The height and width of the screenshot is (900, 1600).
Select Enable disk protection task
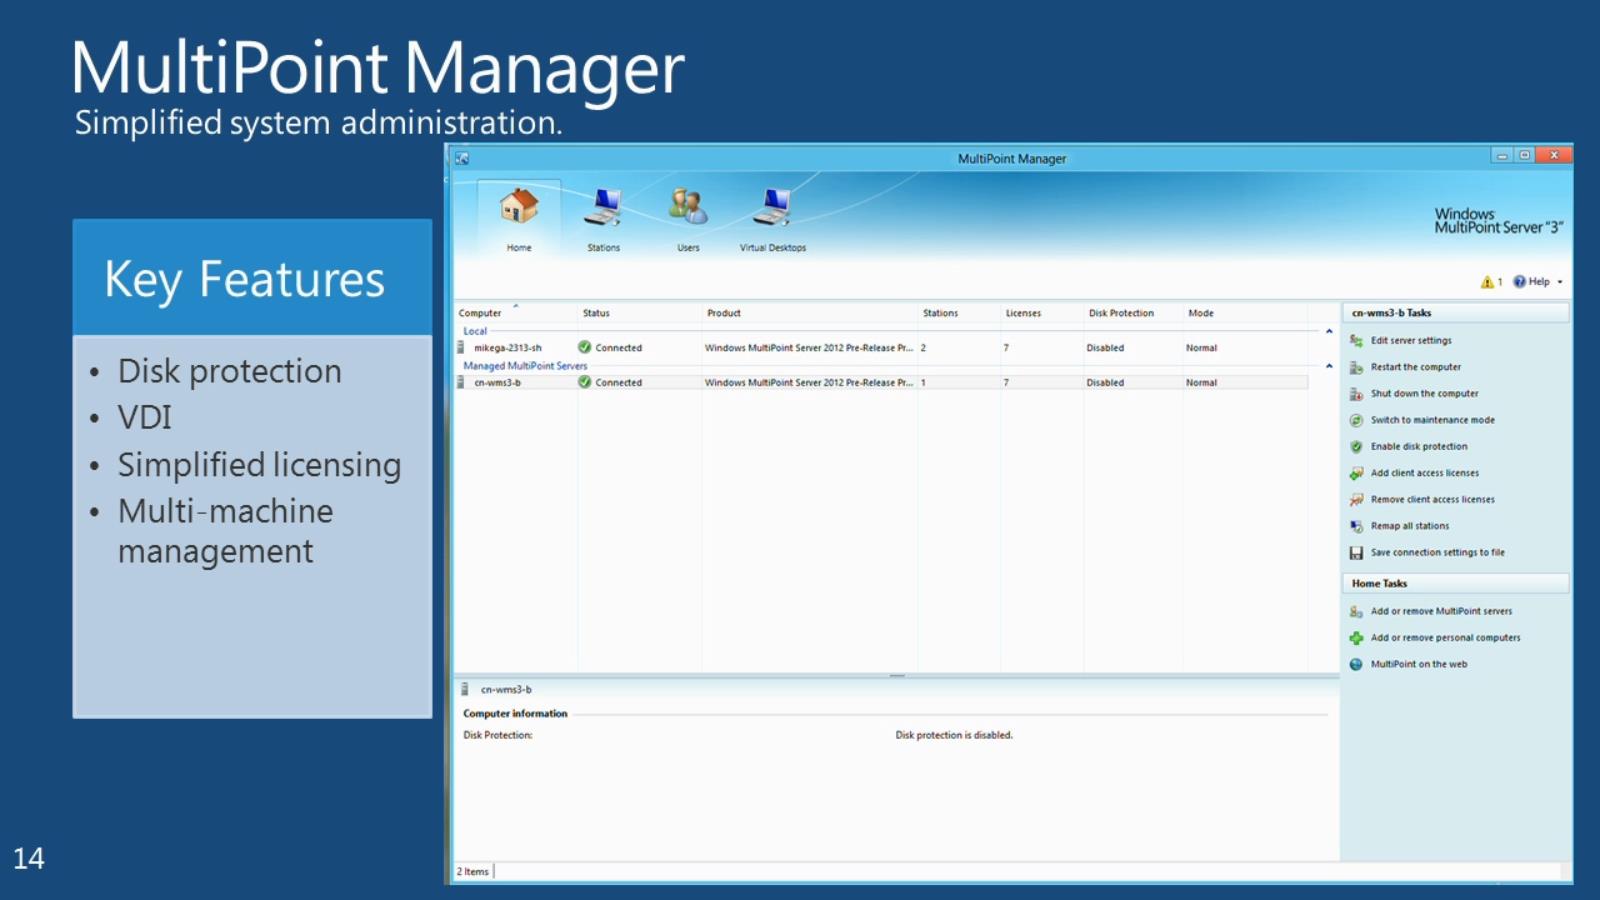(x=1419, y=447)
